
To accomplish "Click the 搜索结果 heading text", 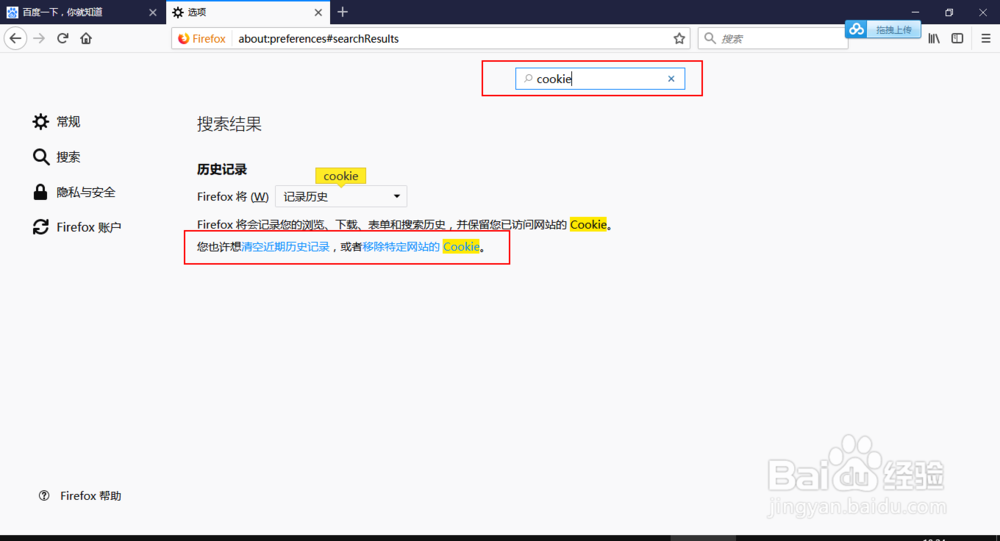I will point(230,124).
